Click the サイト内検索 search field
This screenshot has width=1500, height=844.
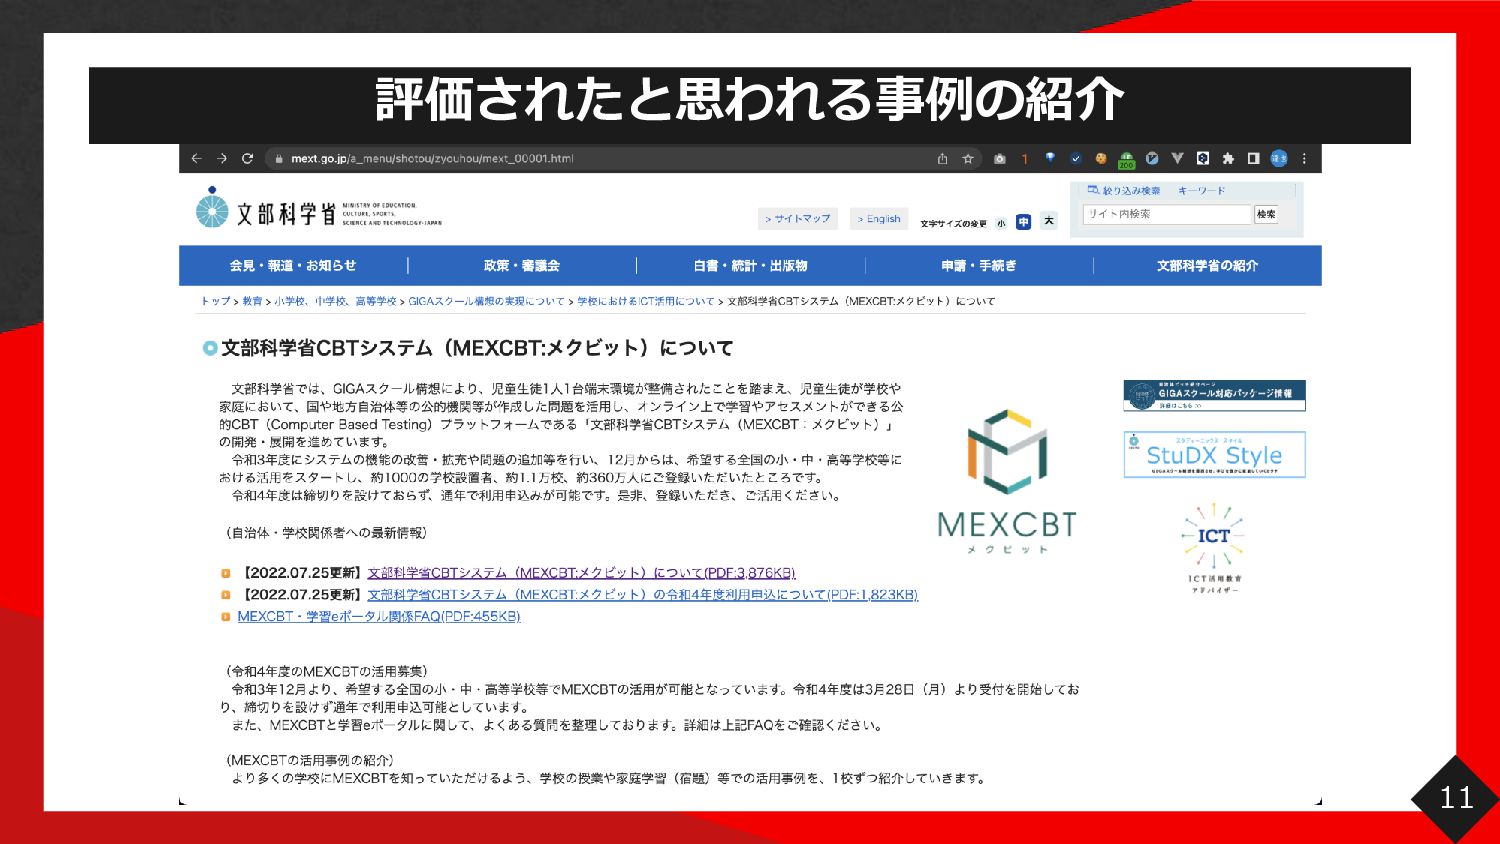click(x=1168, y=214)
